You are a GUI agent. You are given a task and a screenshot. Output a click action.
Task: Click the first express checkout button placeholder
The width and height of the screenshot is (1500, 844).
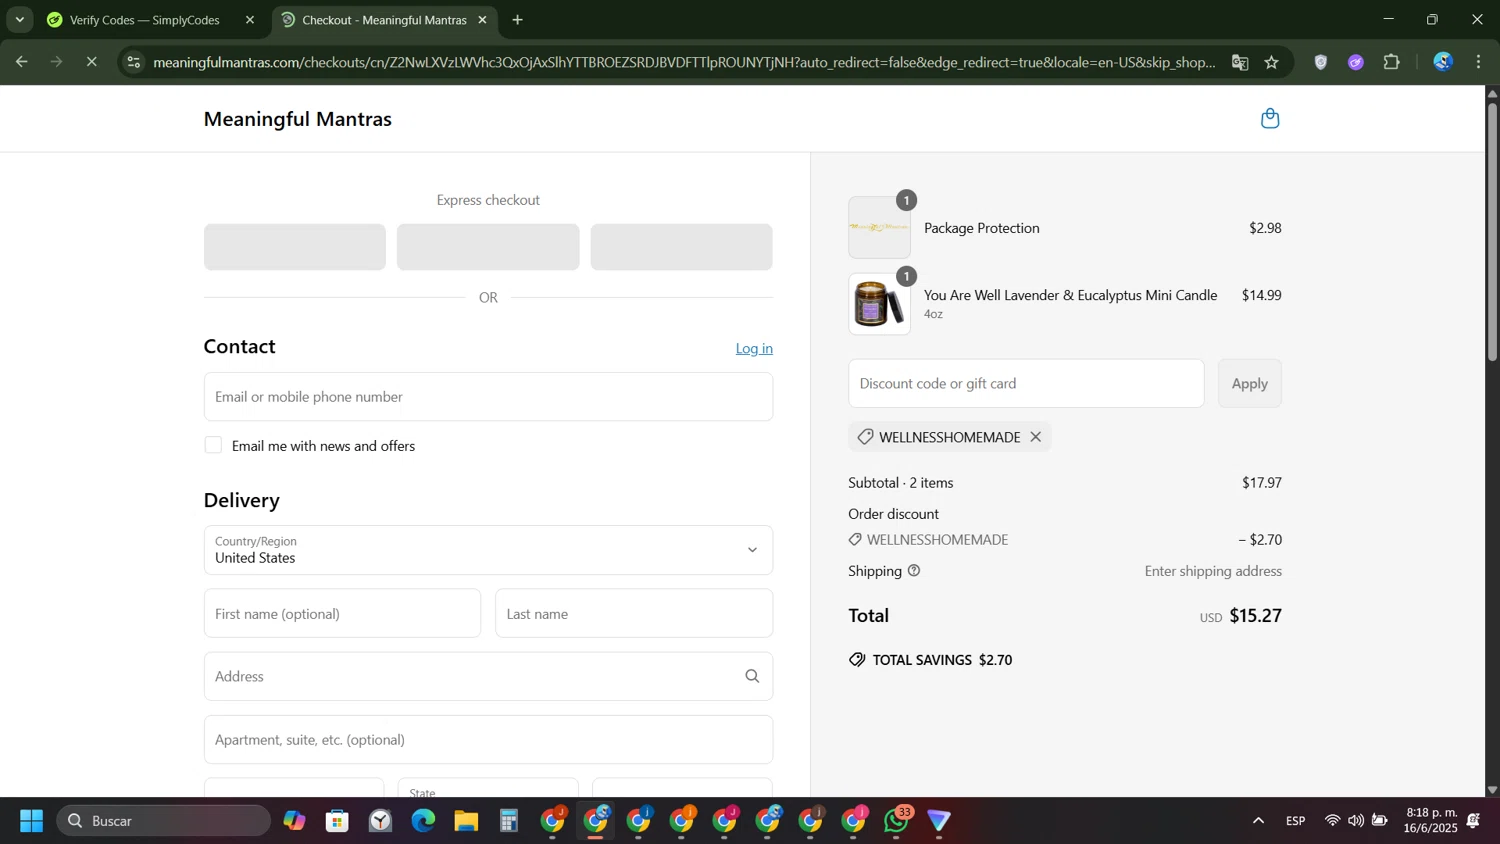click(295, 247)
